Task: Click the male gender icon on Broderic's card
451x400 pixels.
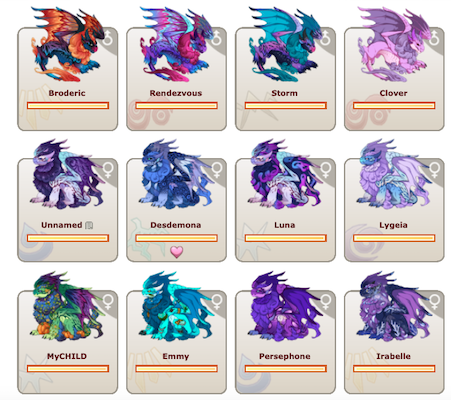Action: (x=108, y=38)
